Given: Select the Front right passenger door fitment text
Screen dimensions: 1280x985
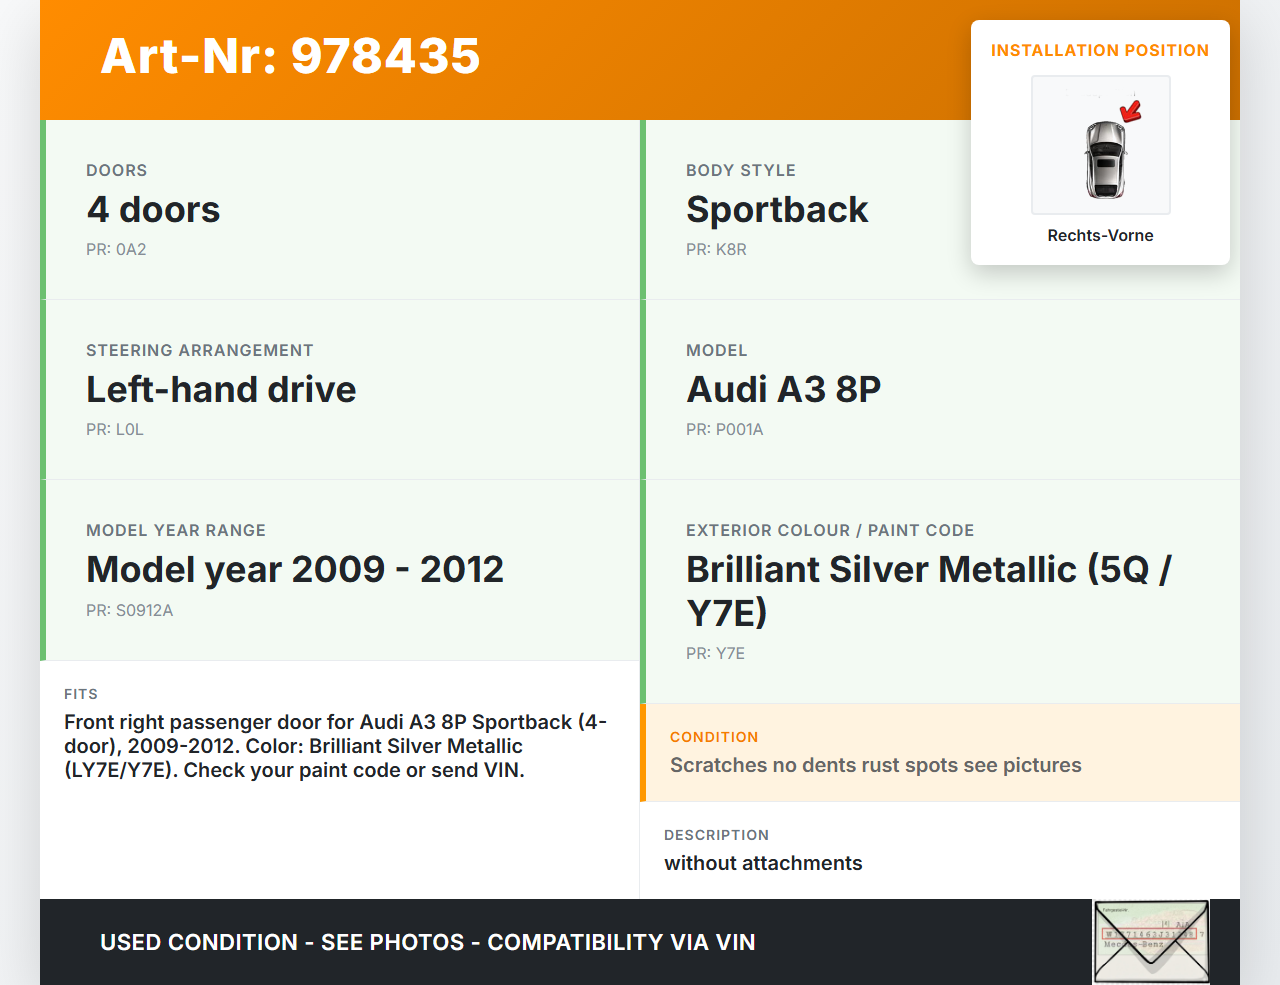Looking at the screenshot, I should [x=336, y=746].
